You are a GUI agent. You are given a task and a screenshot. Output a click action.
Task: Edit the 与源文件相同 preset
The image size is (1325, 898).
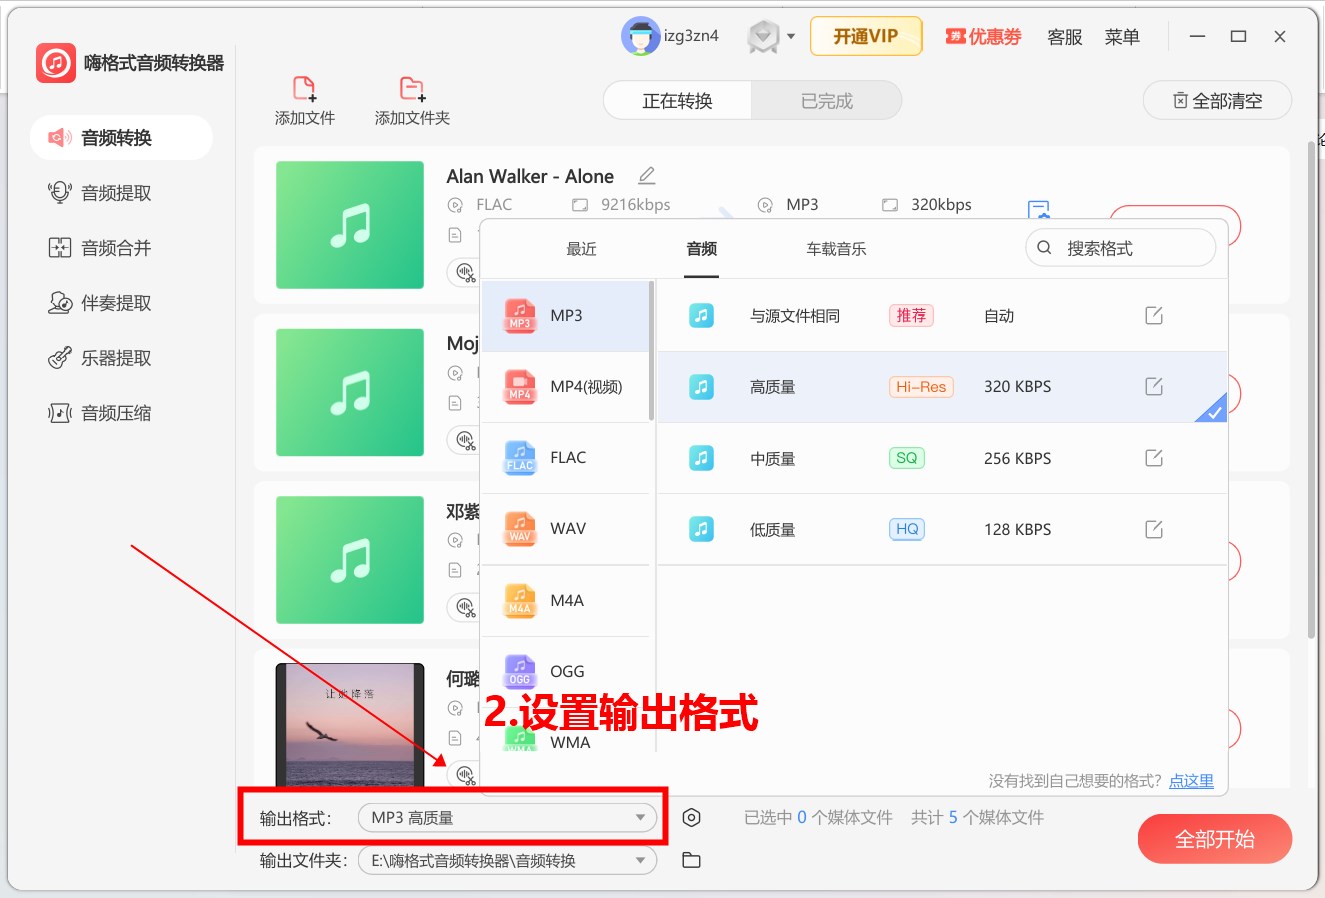1154,316
